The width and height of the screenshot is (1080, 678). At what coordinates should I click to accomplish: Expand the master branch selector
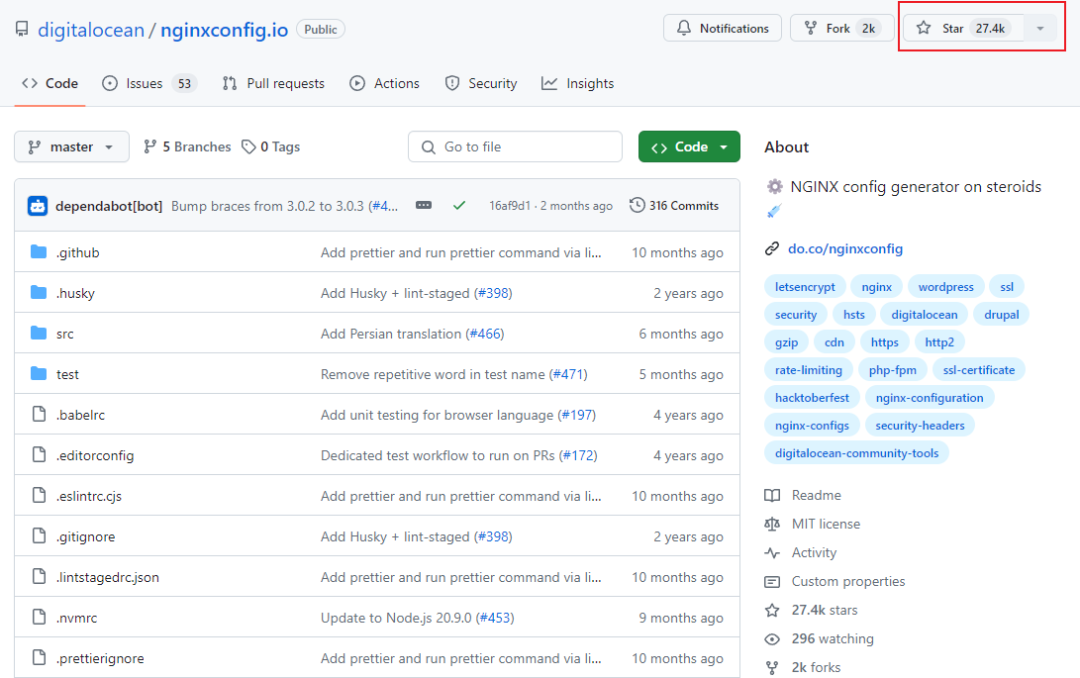coord(72,147)
